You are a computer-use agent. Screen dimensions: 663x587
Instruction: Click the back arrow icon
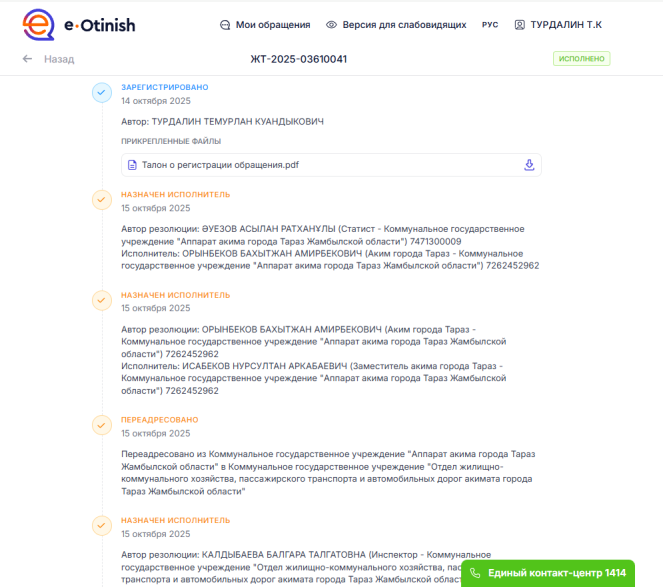tap(28, 59)
